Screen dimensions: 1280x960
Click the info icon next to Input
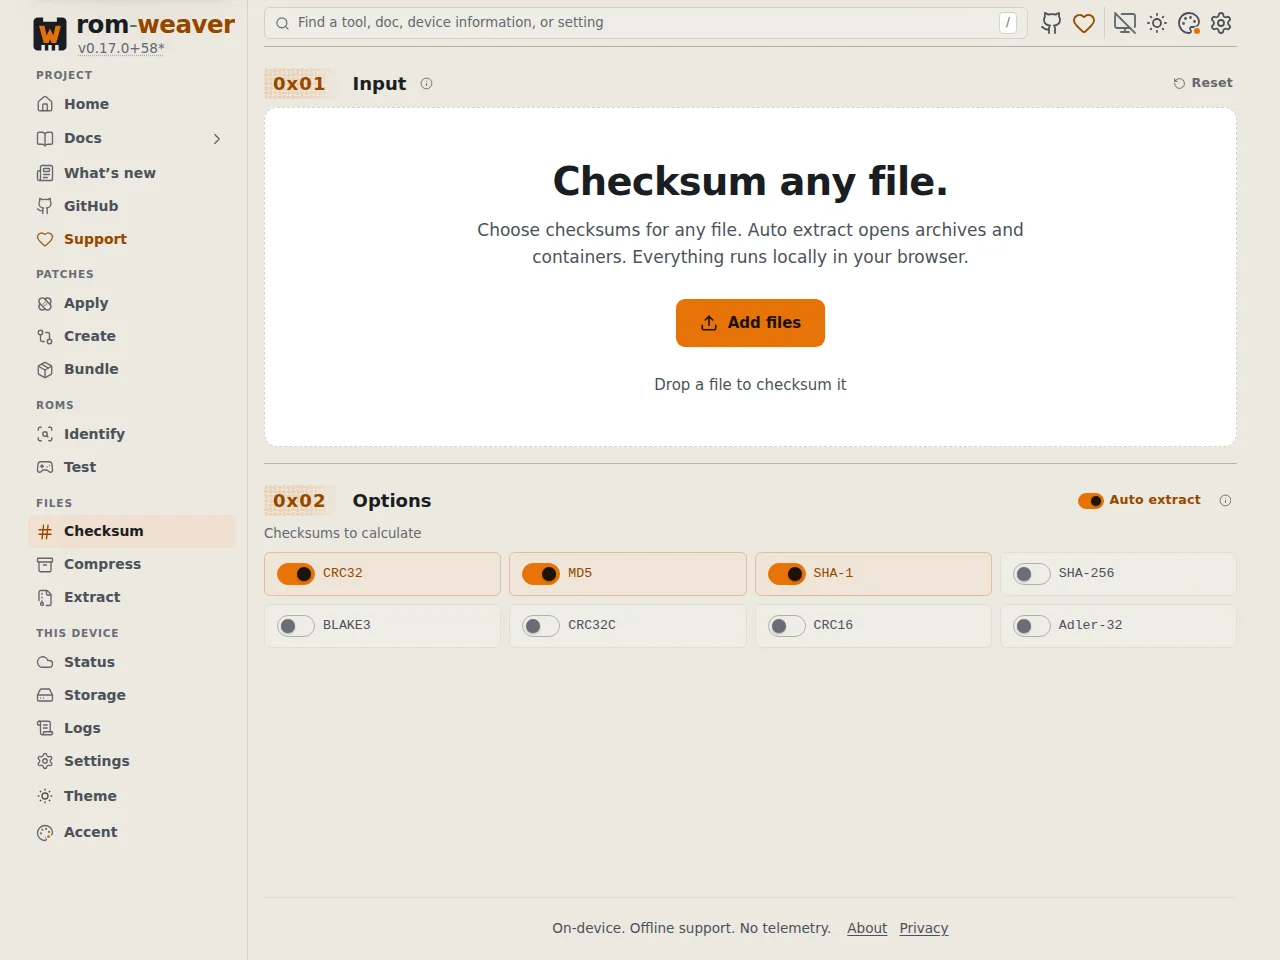point(426,84)
